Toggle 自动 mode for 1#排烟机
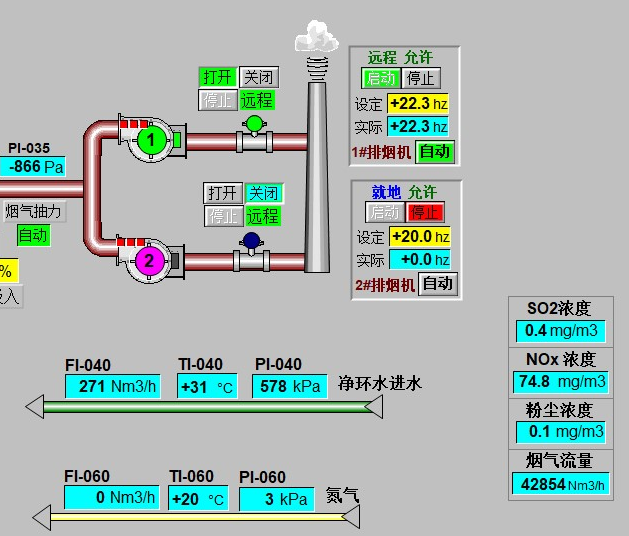 434,152
